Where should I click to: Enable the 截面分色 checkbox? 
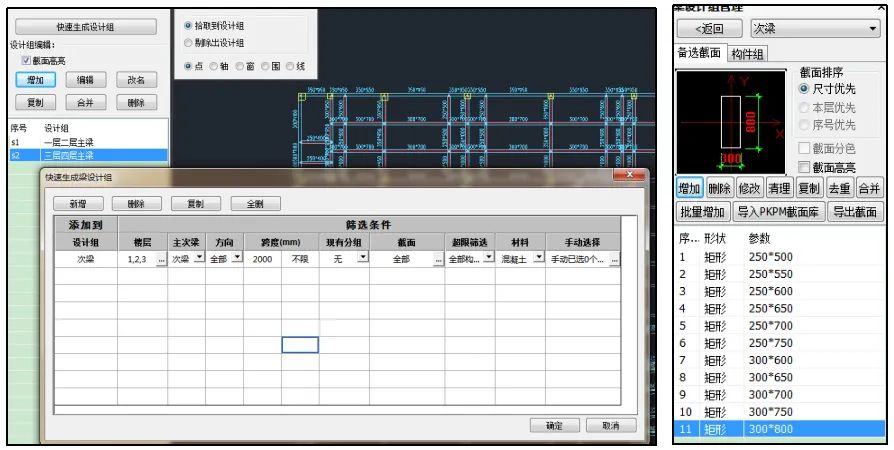tap(804, 148)
